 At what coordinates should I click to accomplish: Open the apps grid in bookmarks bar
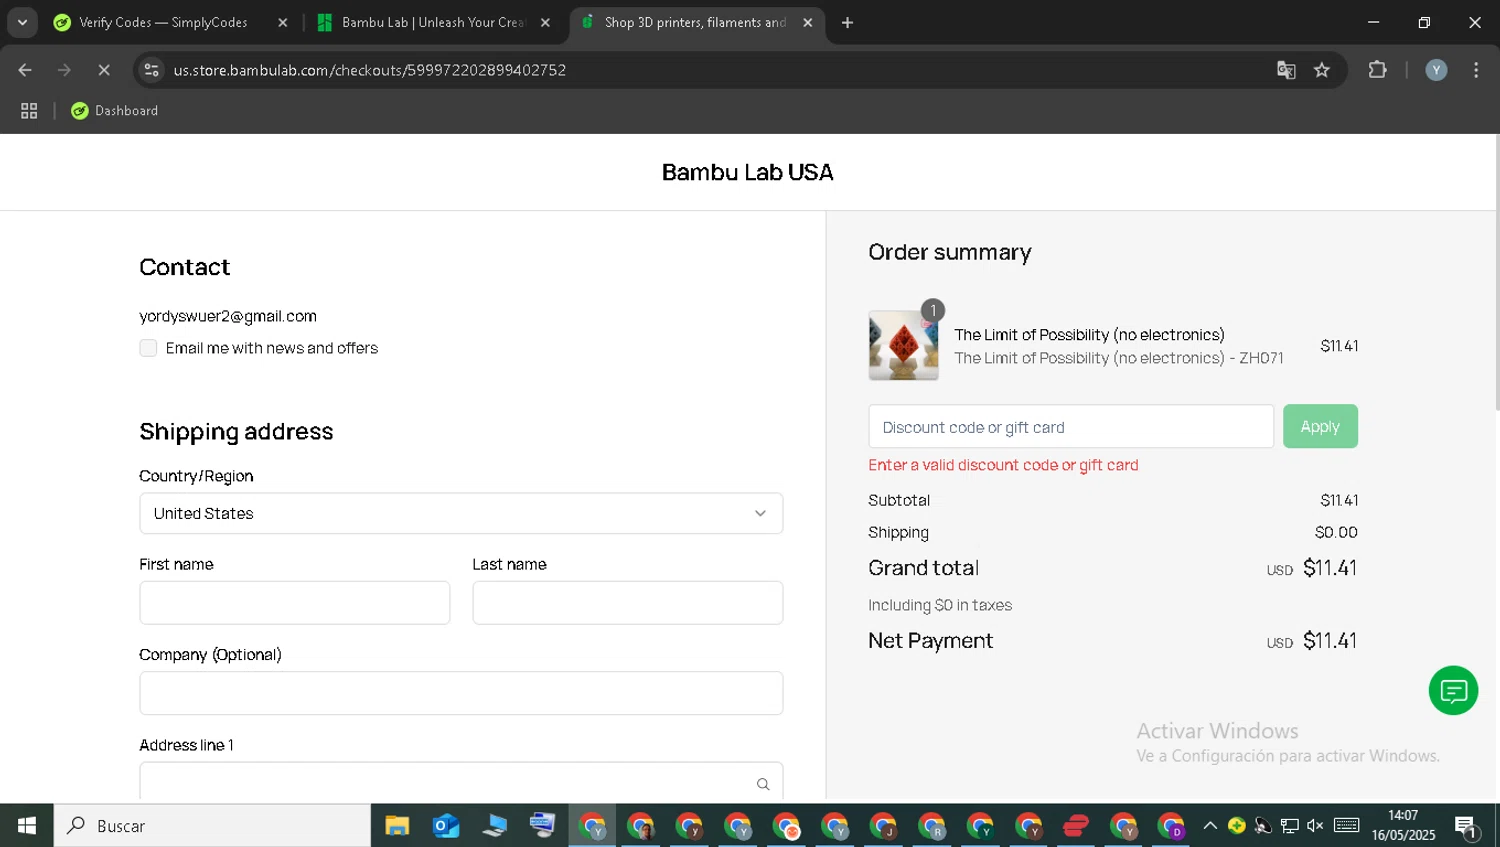[x=29, y=111]
